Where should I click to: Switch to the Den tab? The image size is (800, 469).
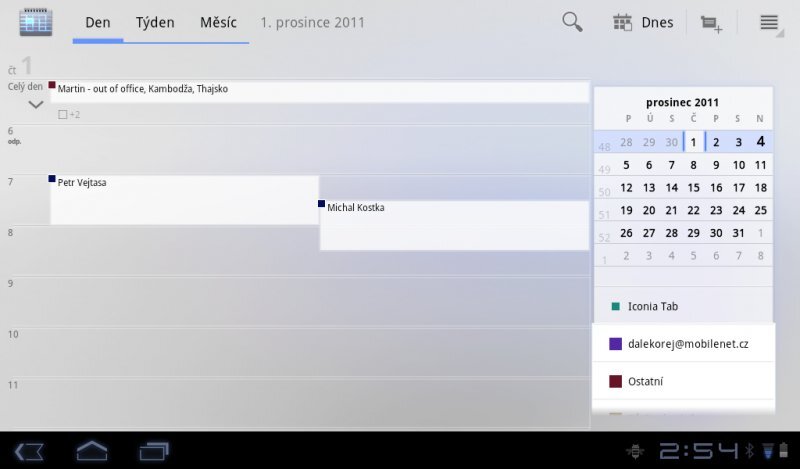97,23
